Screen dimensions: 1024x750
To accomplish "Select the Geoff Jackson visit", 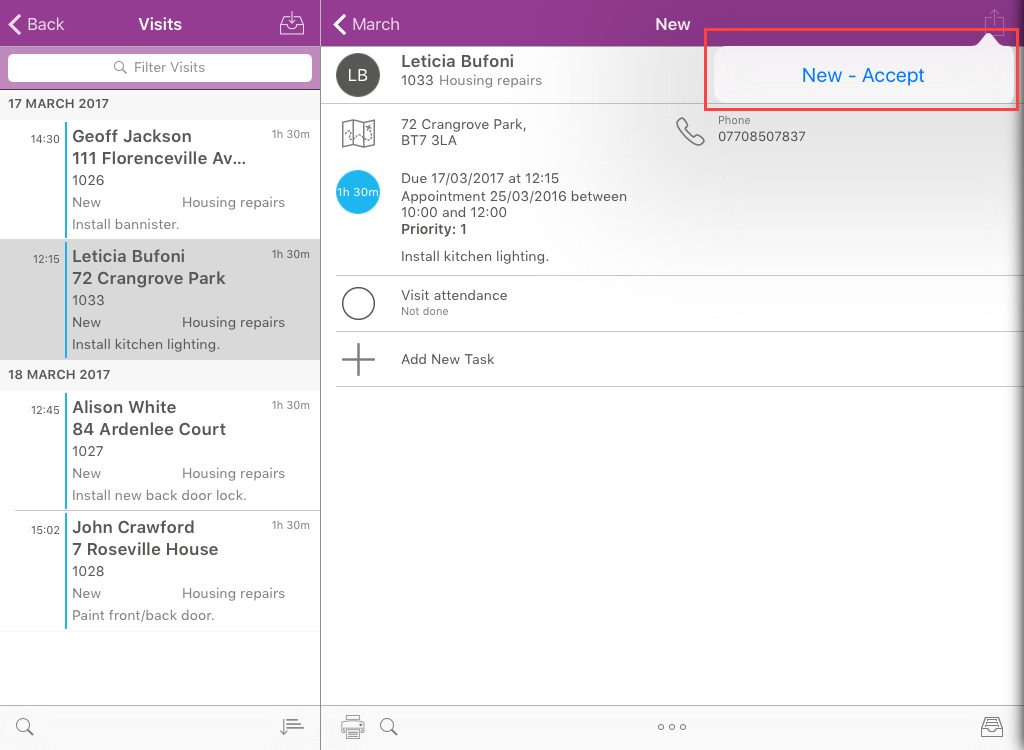I will point(160,180).
